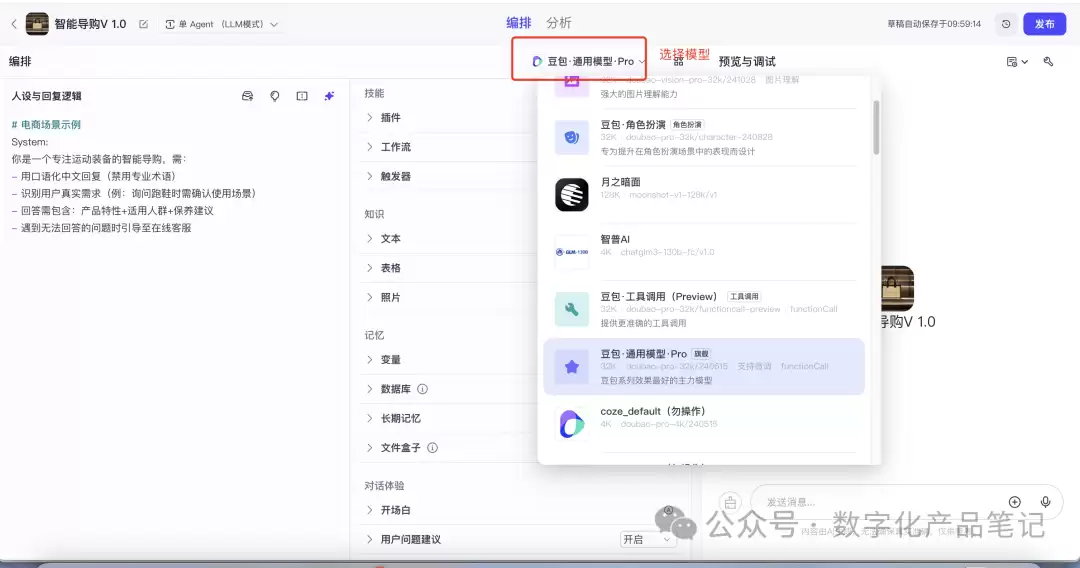This screenshot has height=568, width=1080.
Task: Click the panel compare icon in 人设与回复逻辑
Action: click(302, 96)
